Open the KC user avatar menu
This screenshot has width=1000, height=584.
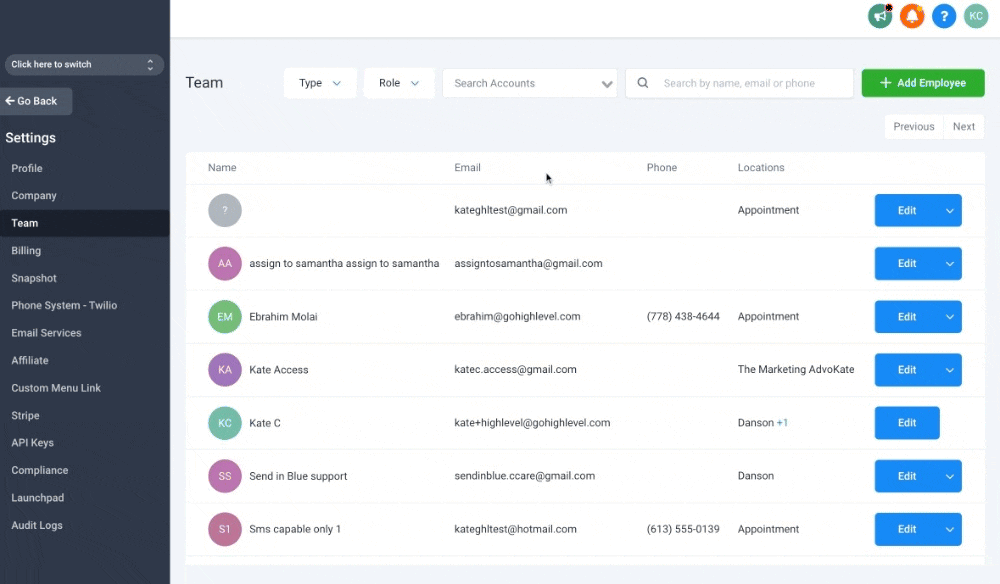pos(975,16)
